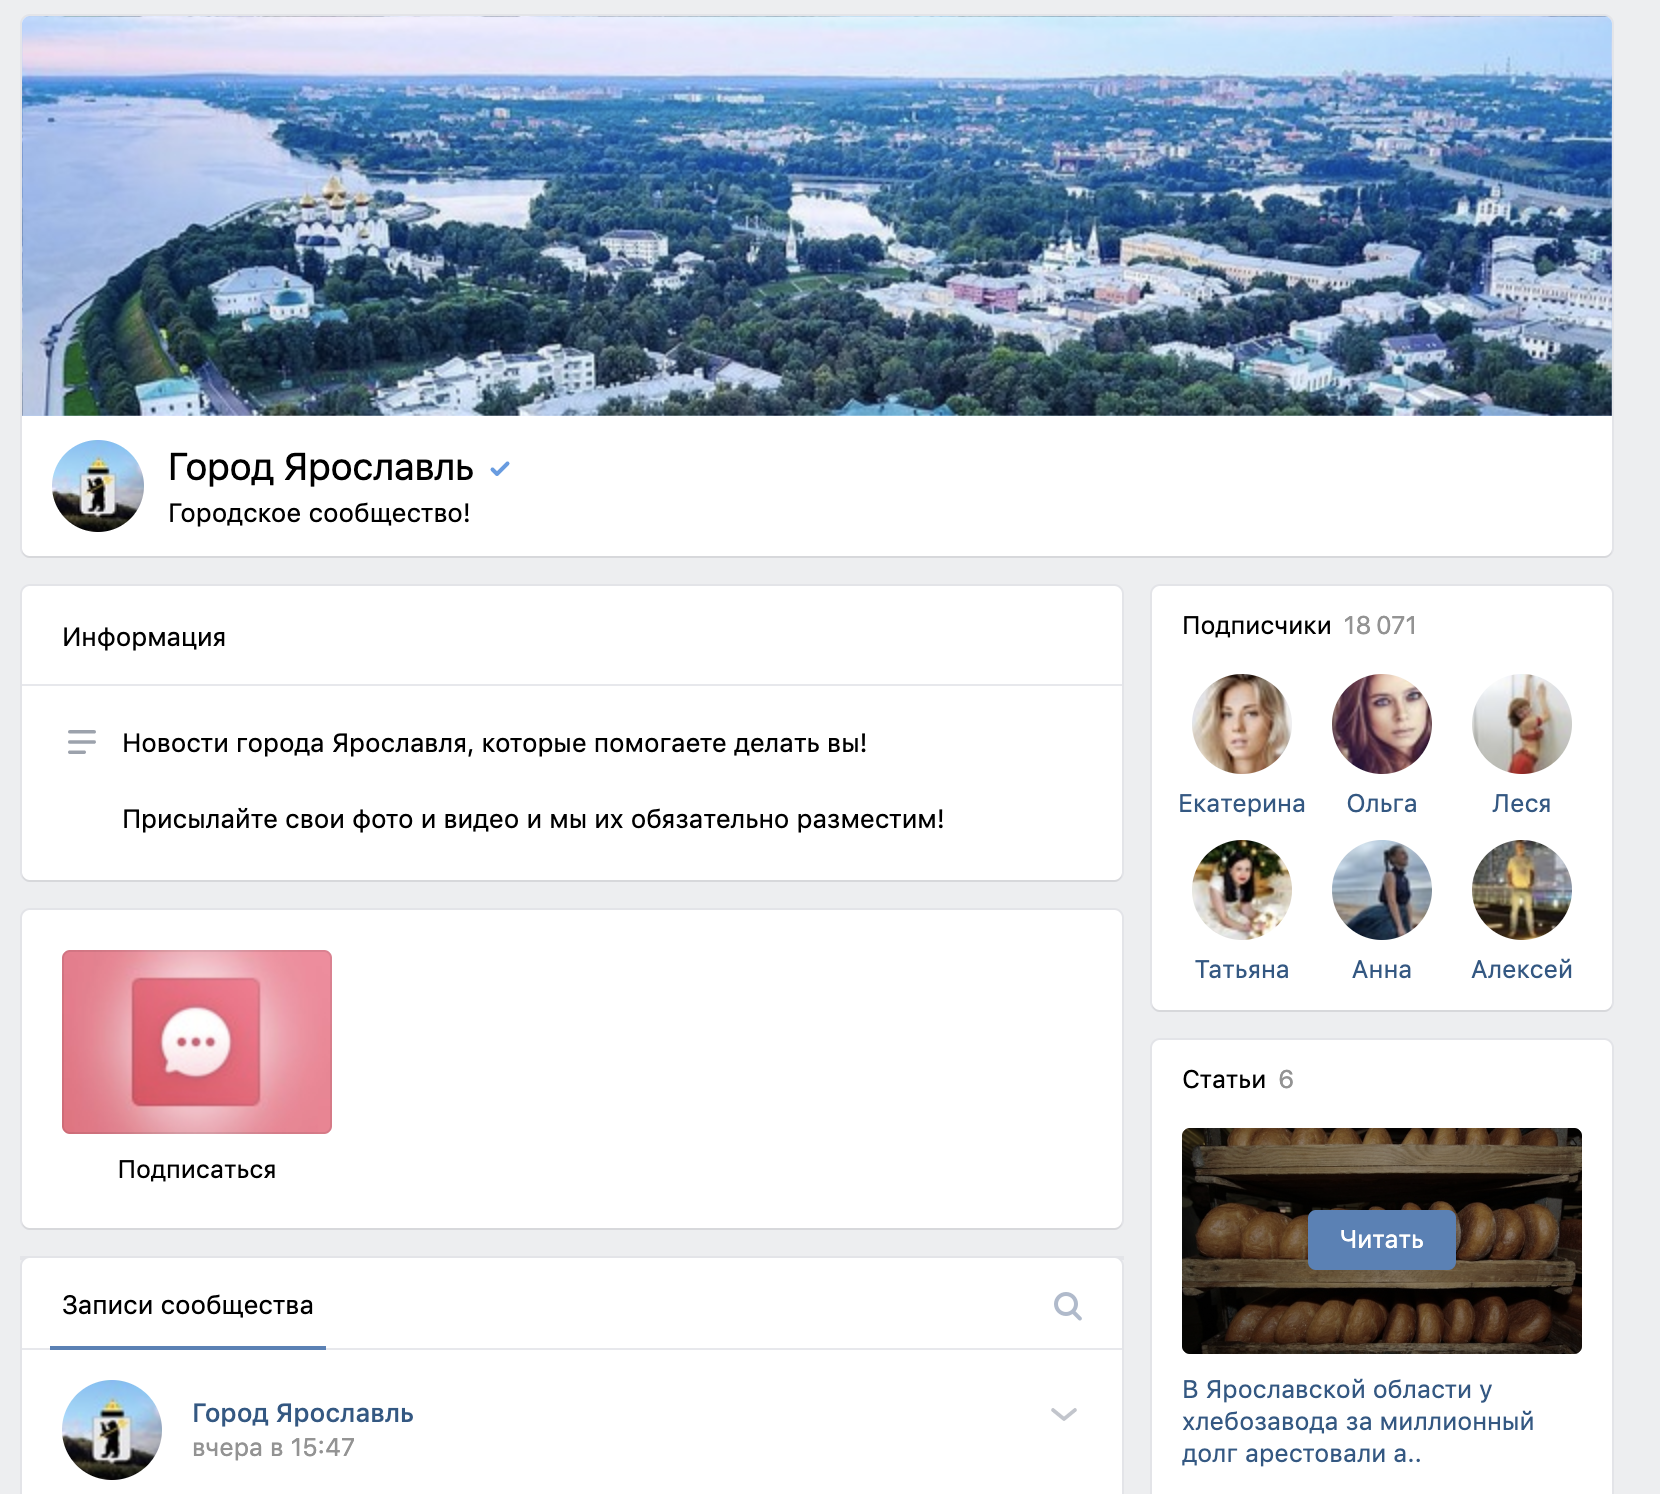The height and width of the screenshot is (1494, 1660).
Task: Click the post author avatar icon
Action: tap(112, 1430)
